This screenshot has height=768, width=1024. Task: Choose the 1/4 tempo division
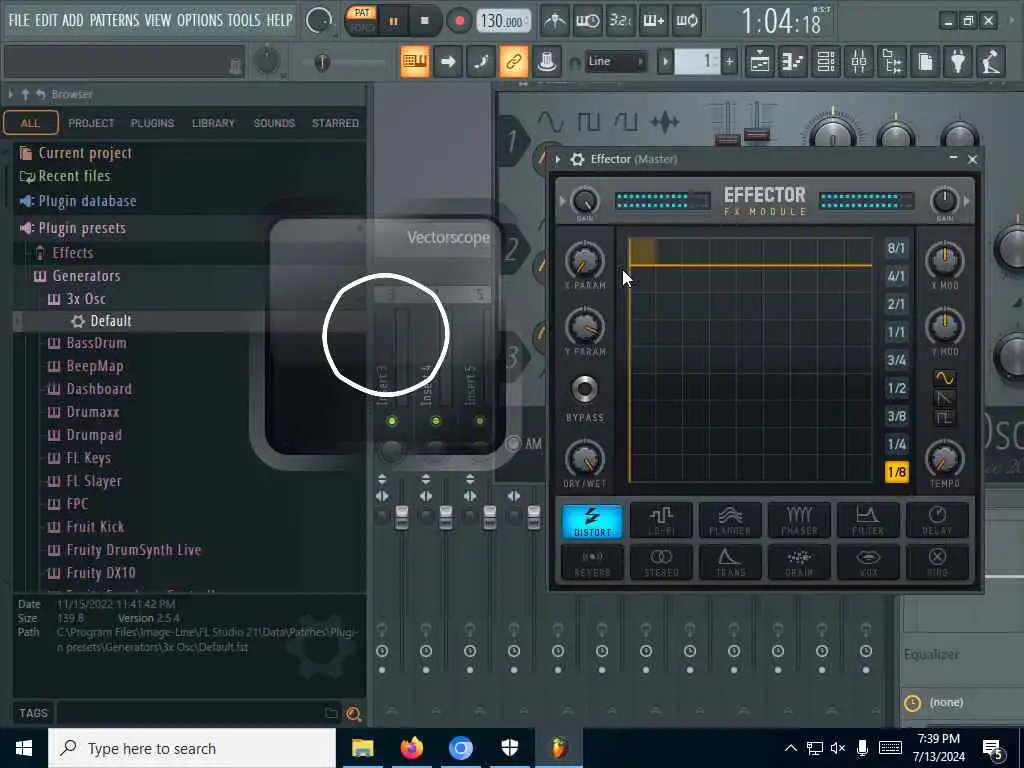pyautogui.click(x=896, y=444)
